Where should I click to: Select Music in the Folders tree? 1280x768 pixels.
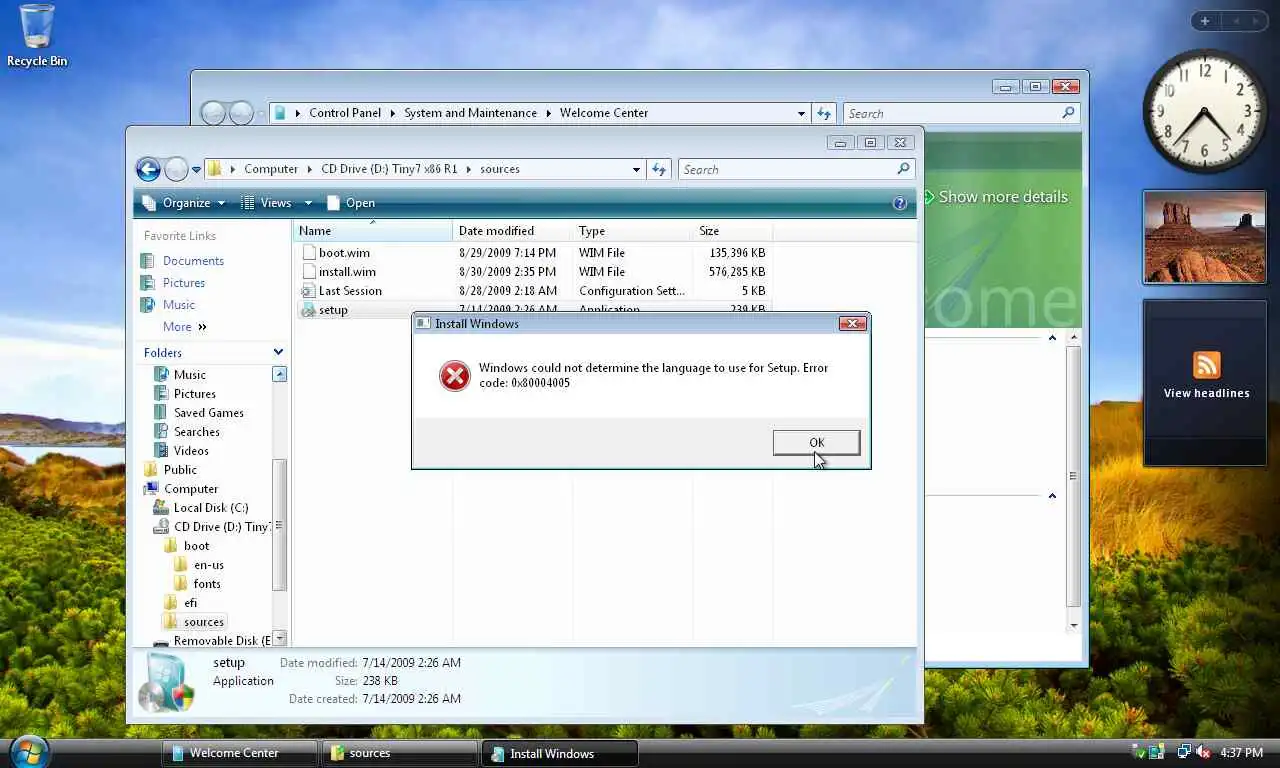(x=189, y=375)
